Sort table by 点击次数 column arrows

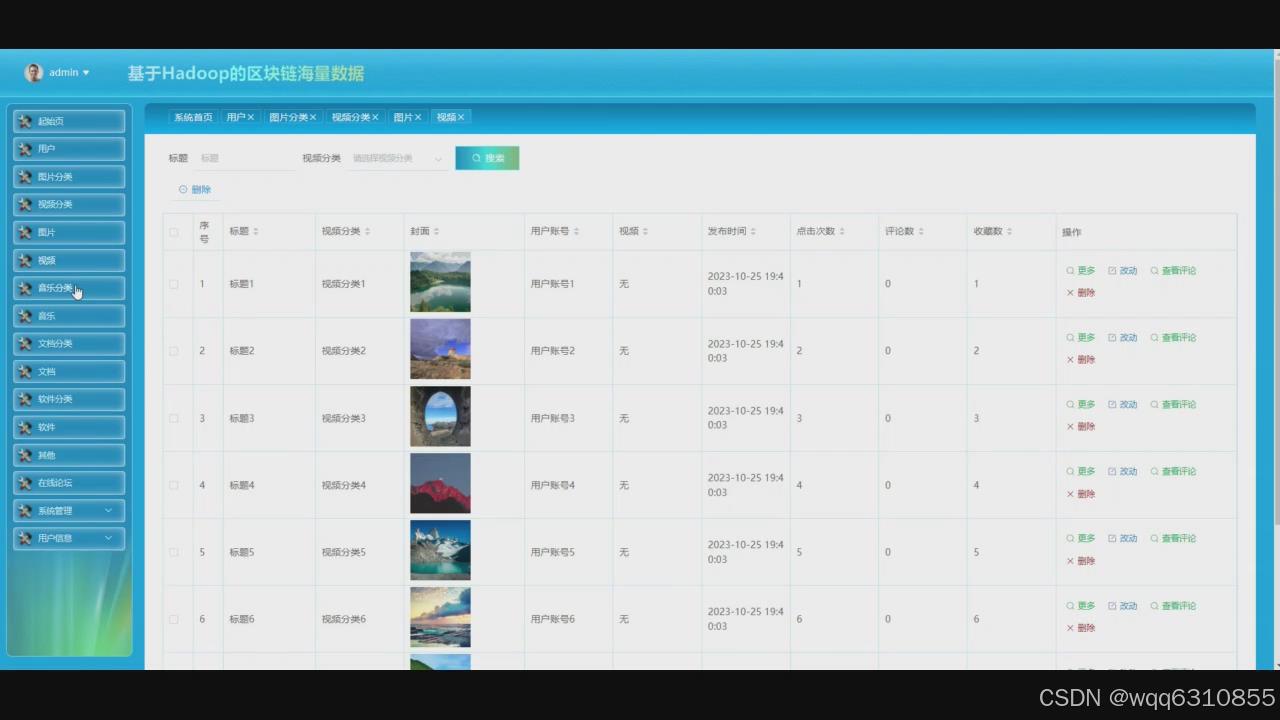(842, 232)
